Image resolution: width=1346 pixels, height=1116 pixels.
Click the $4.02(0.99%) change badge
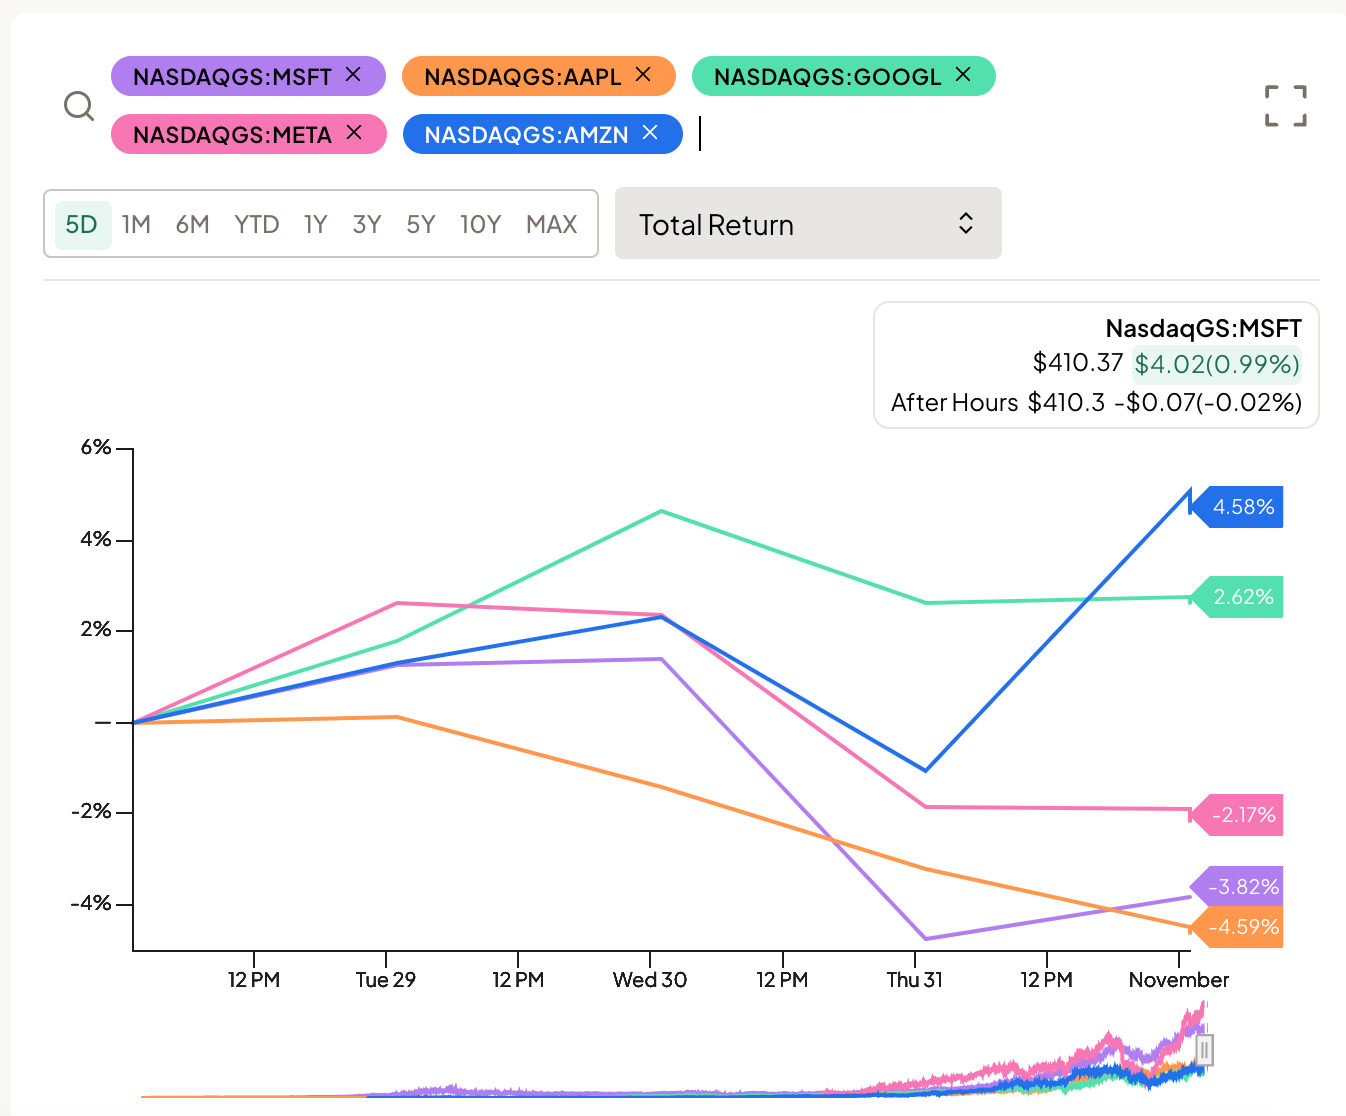point(1217,364)
